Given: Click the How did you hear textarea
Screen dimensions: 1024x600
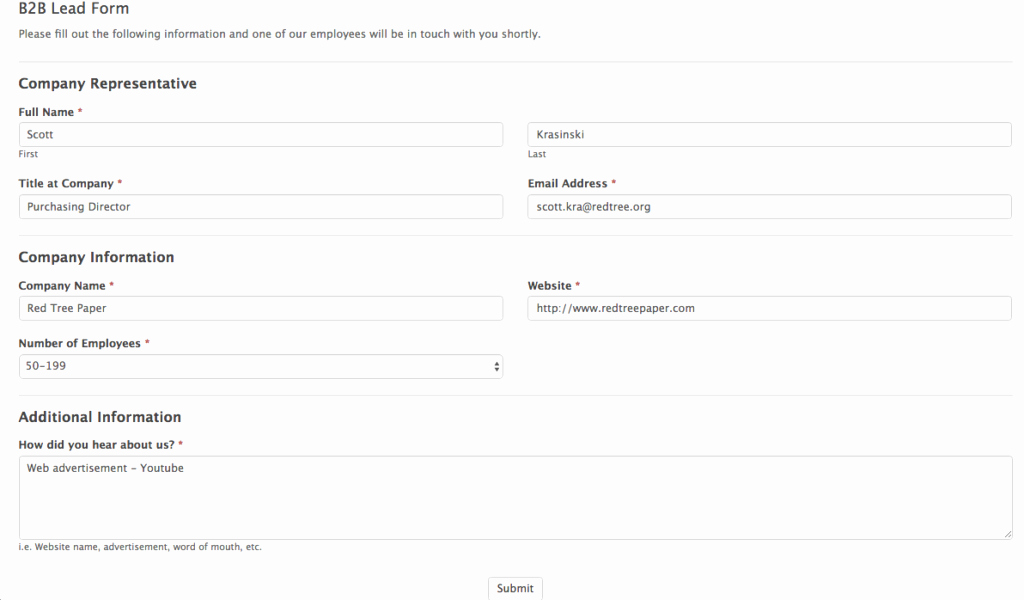Looking at the screenshot, I should pos(515,497).
